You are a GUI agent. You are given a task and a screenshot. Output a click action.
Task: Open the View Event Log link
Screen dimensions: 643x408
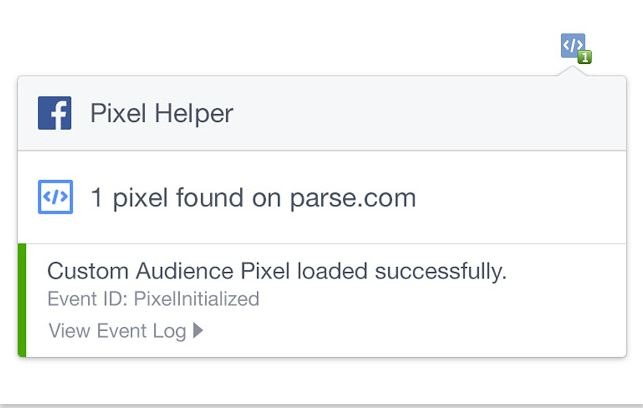(125, 331)
